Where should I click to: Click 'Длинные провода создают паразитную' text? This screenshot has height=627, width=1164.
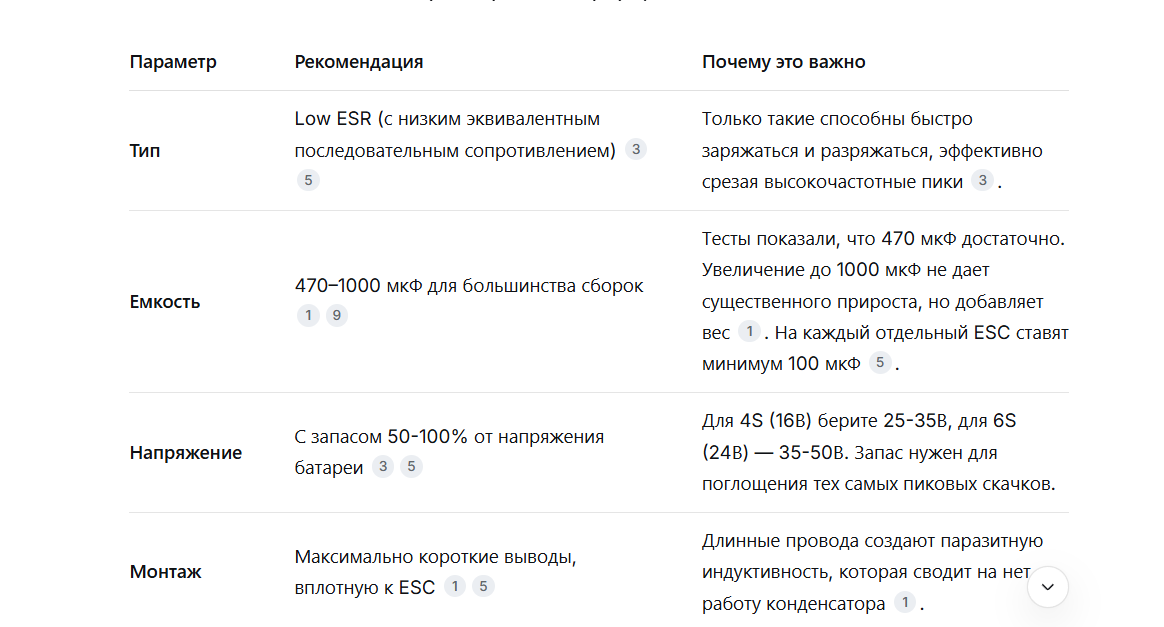click(x=872, y=541)
